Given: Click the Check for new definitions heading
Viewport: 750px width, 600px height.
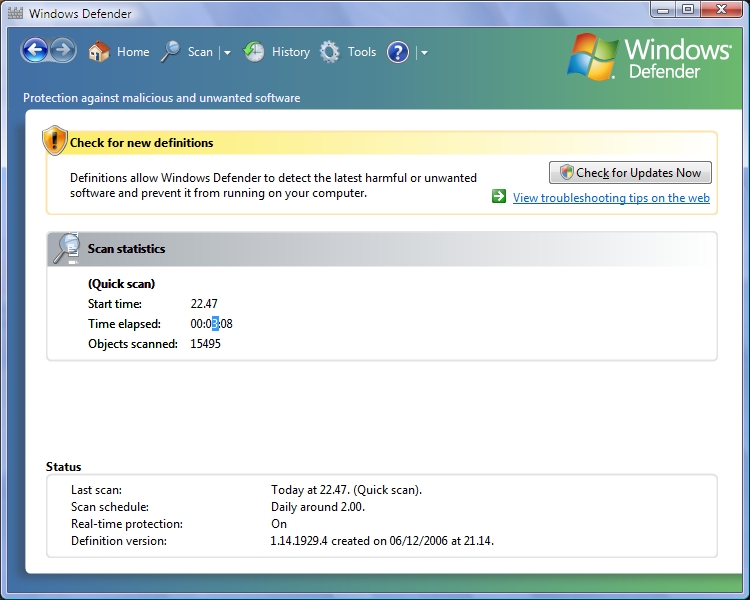Looking at the screenshot, I should click(142, 143).
